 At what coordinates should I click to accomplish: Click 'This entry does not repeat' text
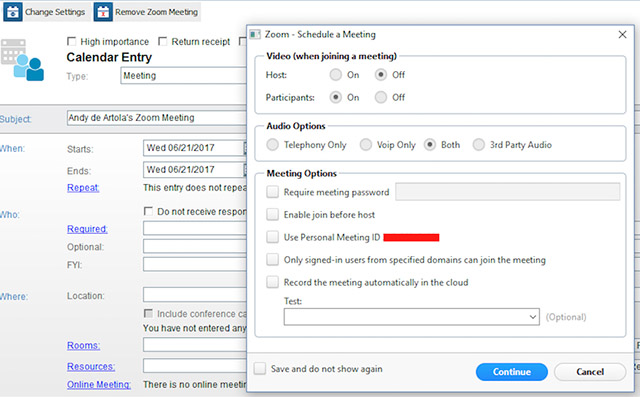(195, 188)
